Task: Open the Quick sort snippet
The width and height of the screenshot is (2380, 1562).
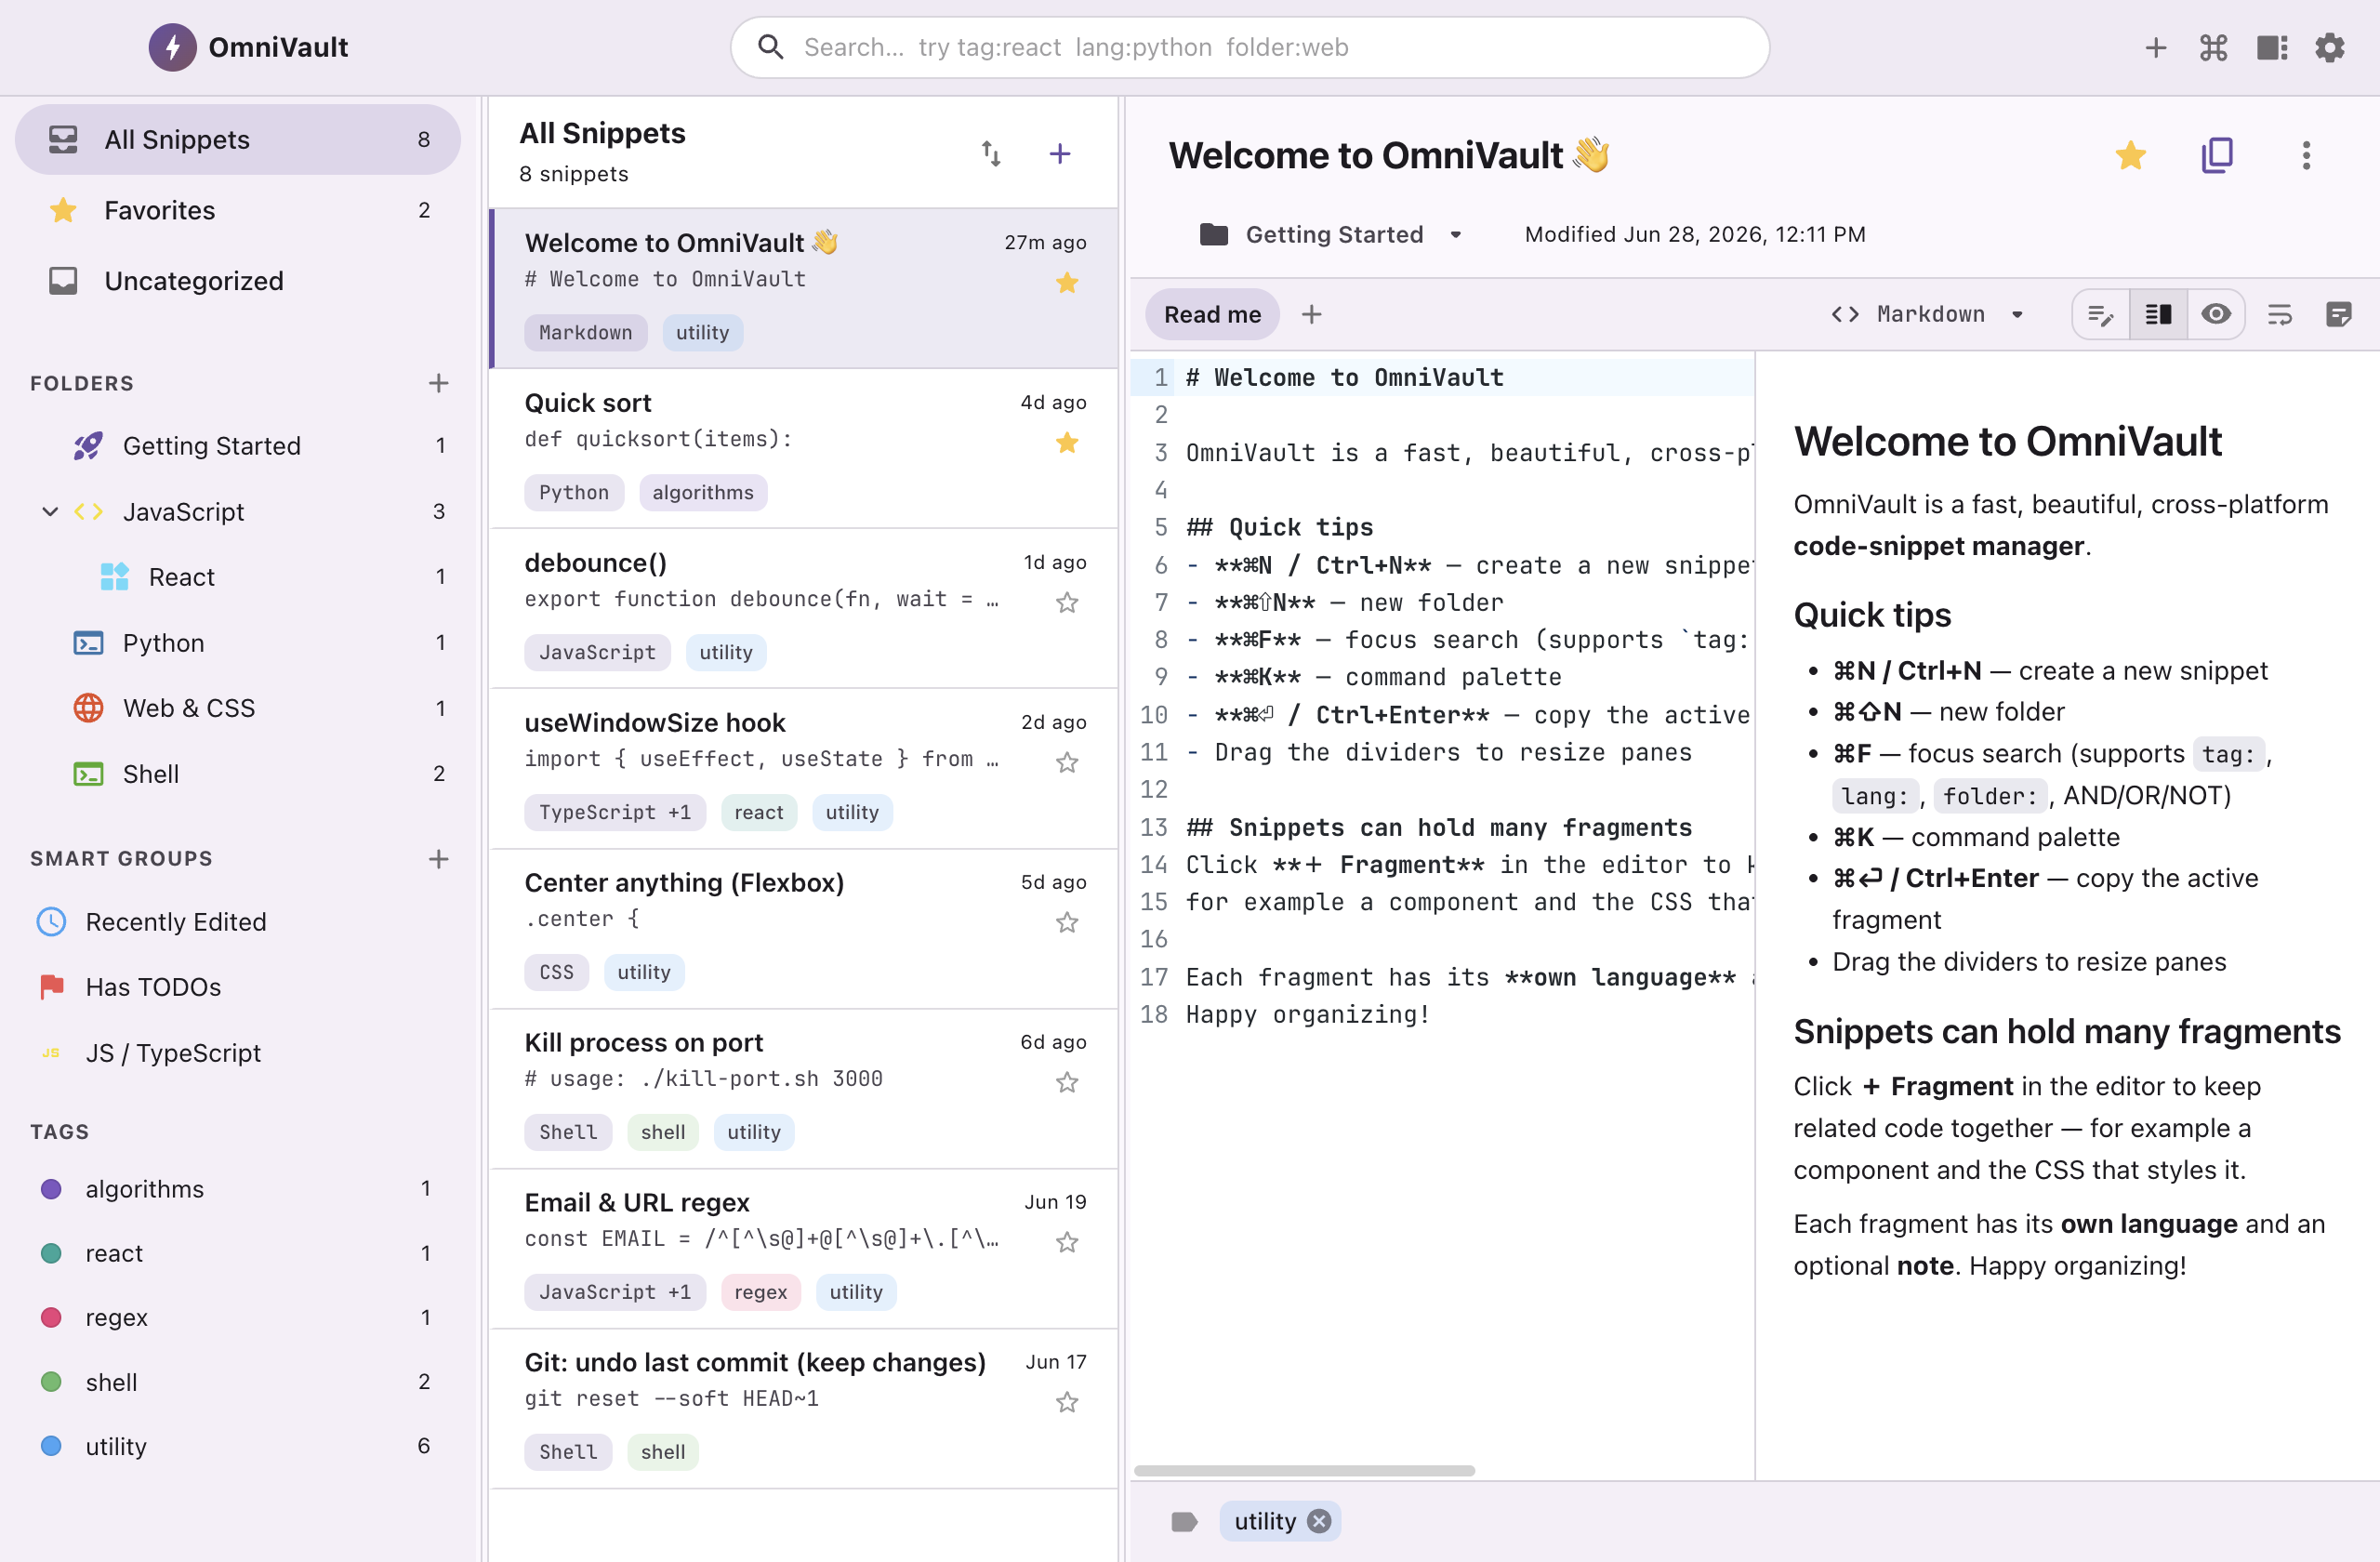Action: pyautogui.click(x=804, y=448)
